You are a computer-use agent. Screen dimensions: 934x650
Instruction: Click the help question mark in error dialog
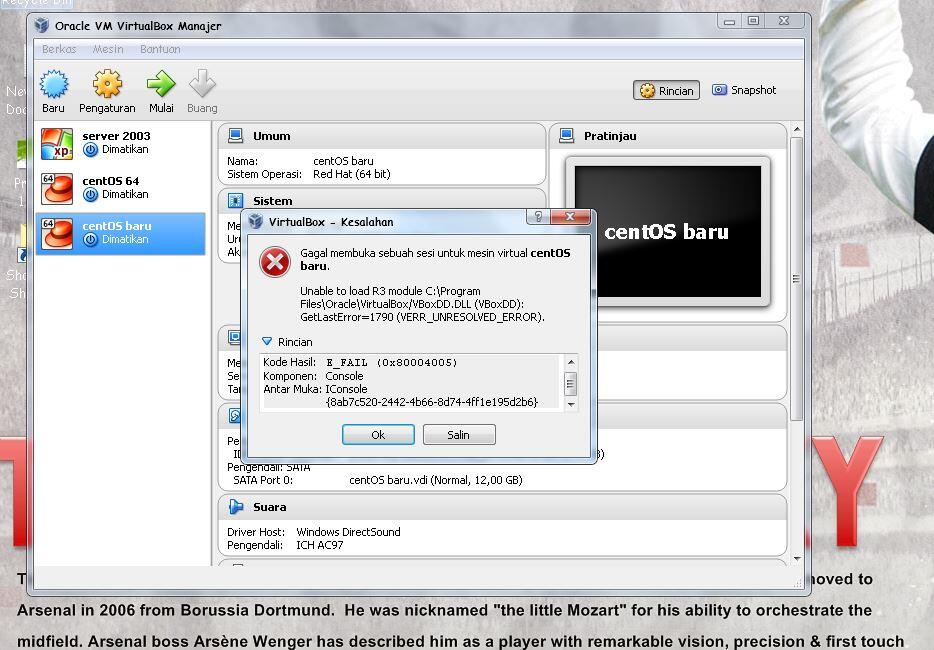pyautogui.click(x=538, y=216)
